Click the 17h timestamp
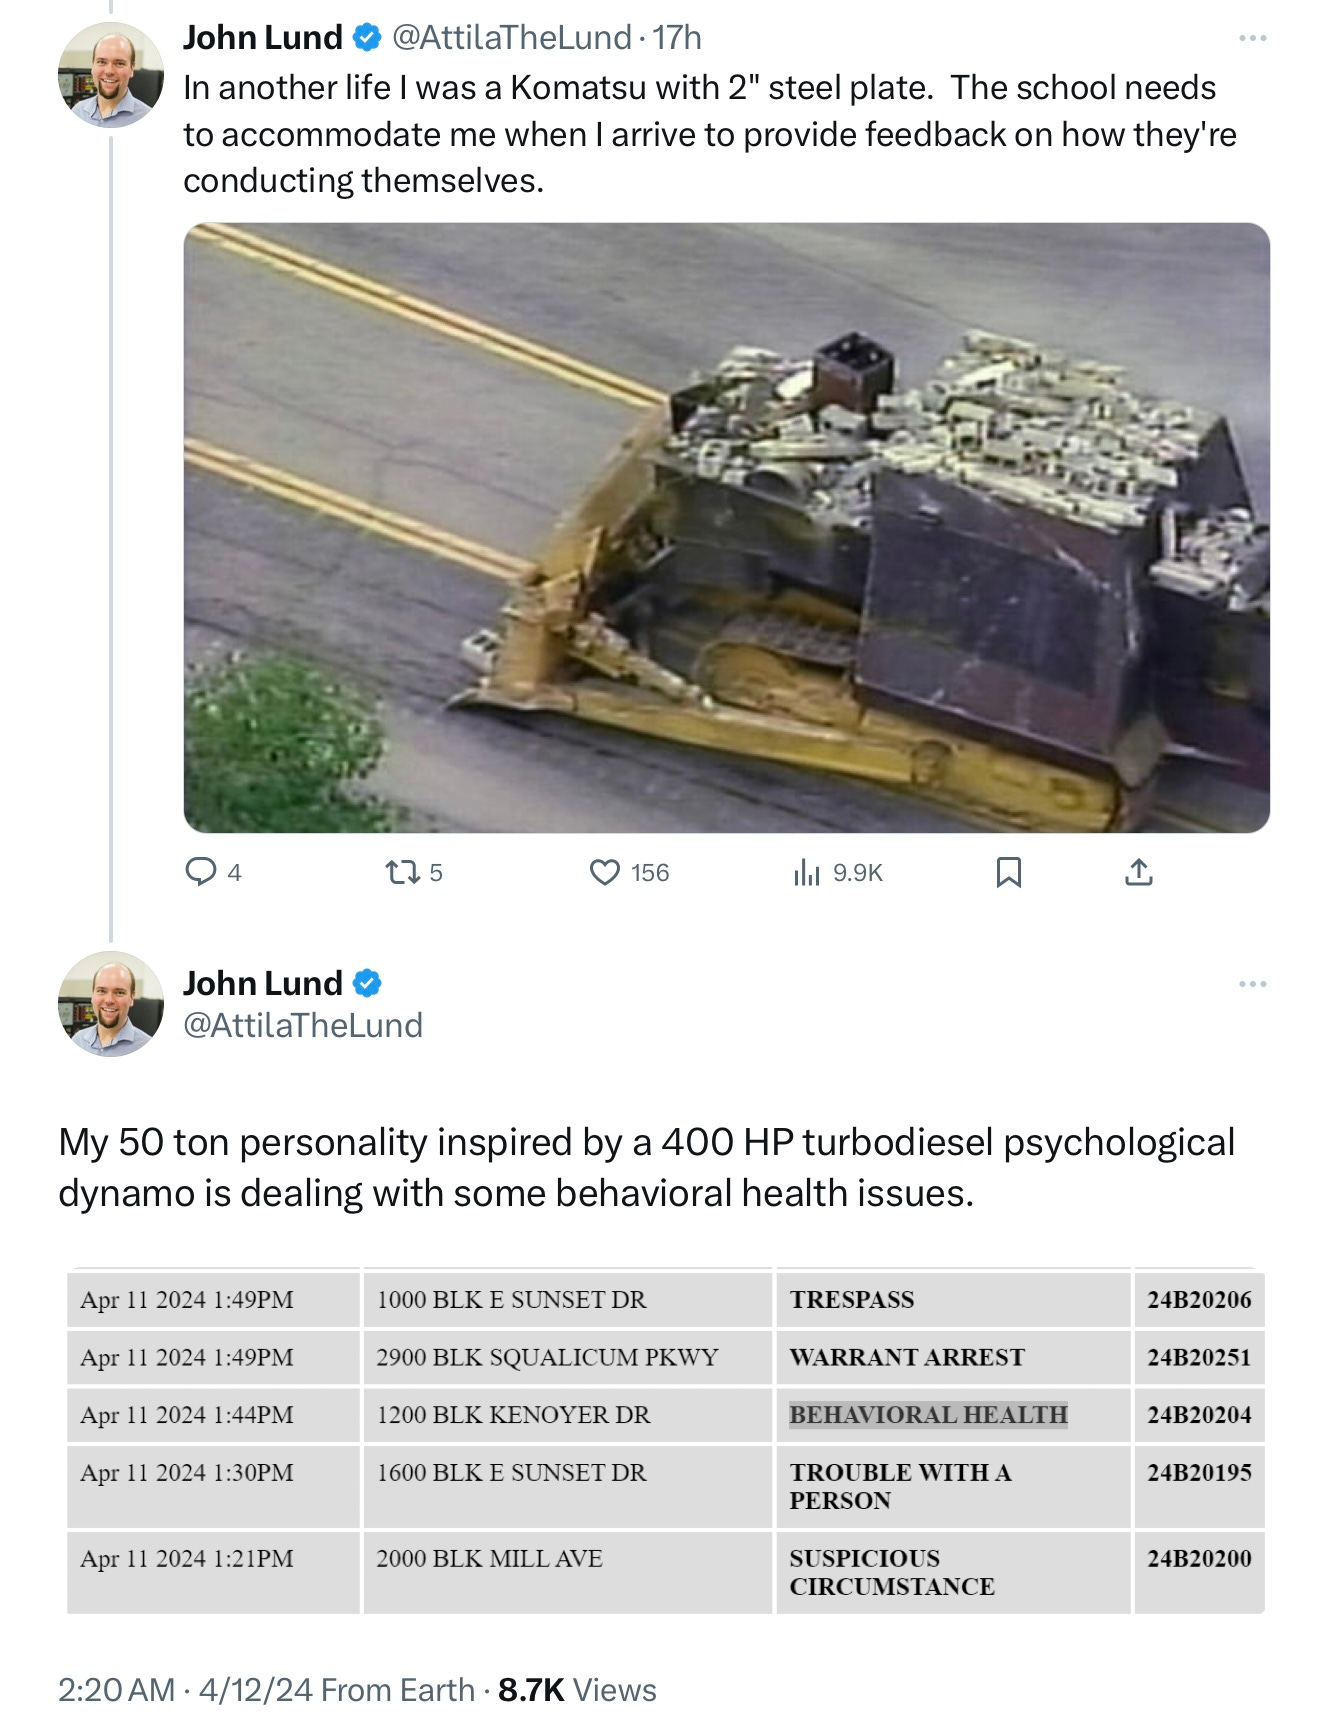Screen dimensions: 1321x1734 [677, 38]
